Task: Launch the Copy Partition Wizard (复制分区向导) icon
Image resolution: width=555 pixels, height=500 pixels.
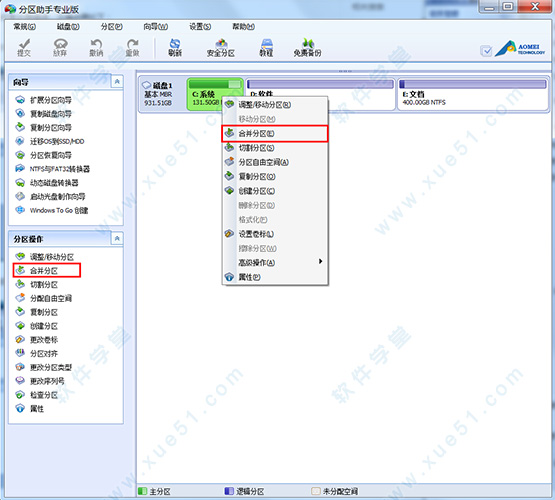Action: click(20, 127)
